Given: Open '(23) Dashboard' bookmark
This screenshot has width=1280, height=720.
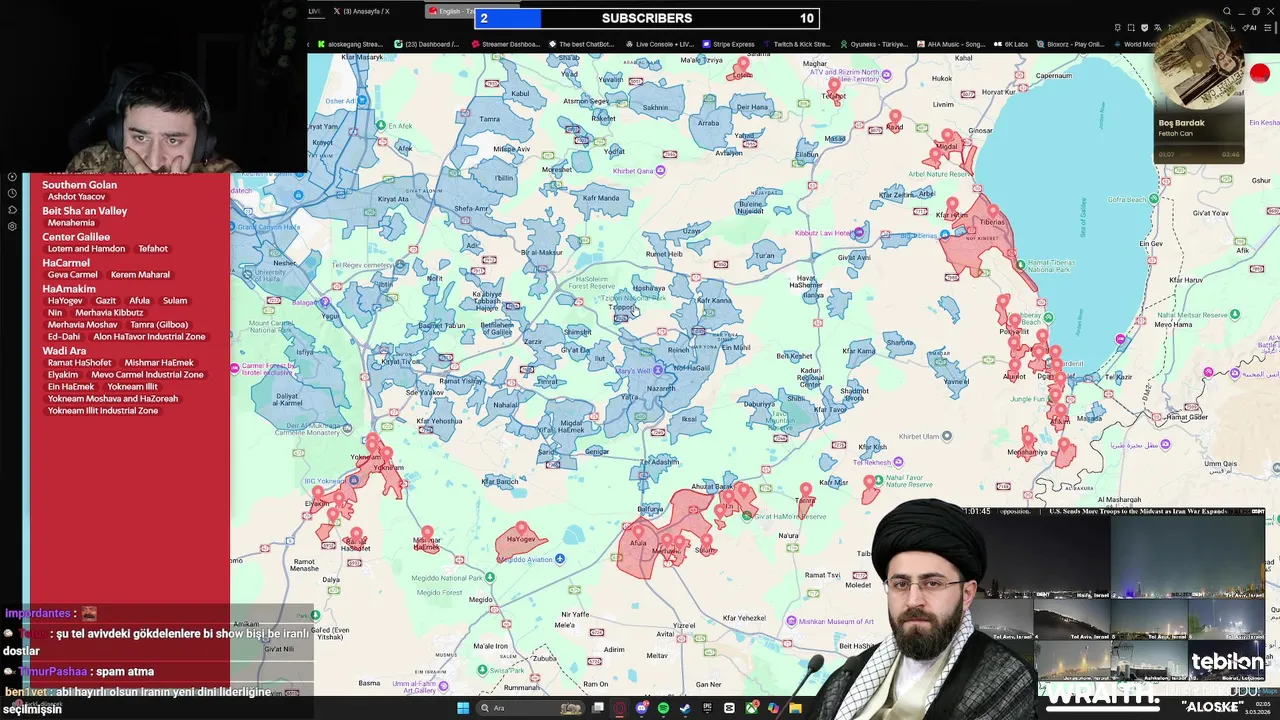Looking at the screenshot, I should (427, 44).
